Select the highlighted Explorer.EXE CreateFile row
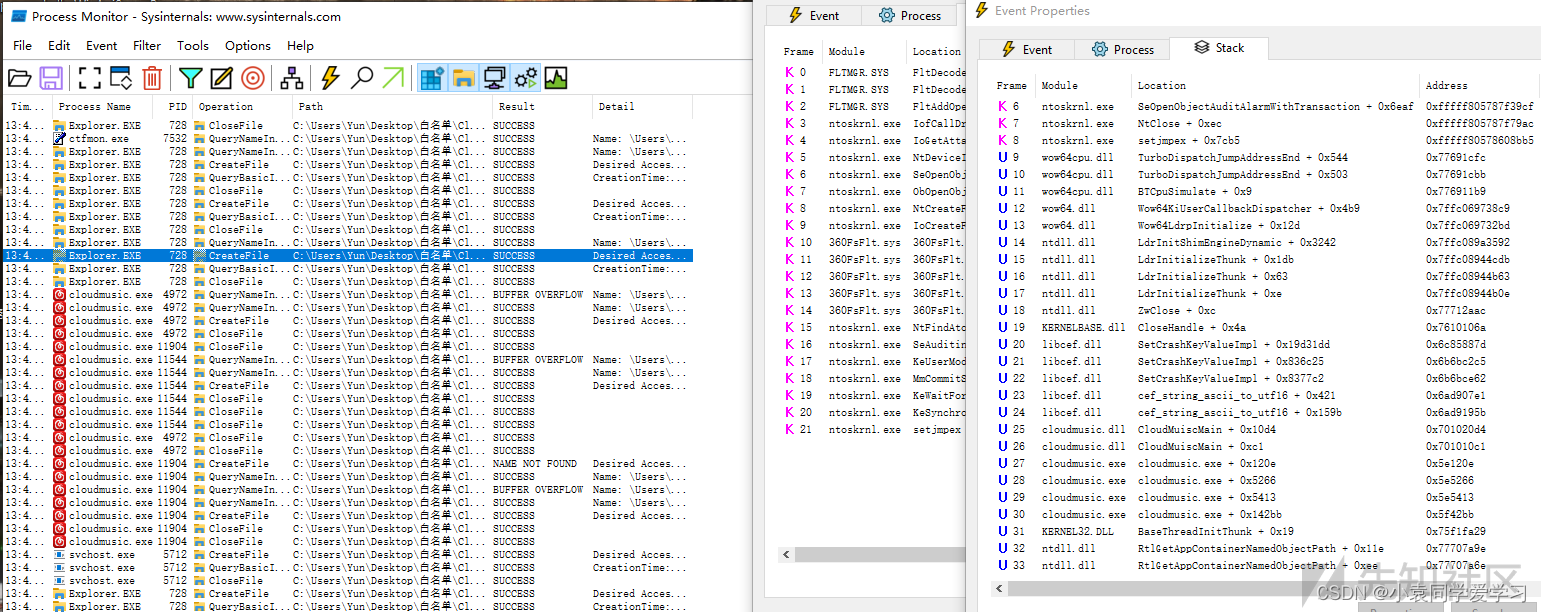1541x612 pixels. click(x=346, y=256)
